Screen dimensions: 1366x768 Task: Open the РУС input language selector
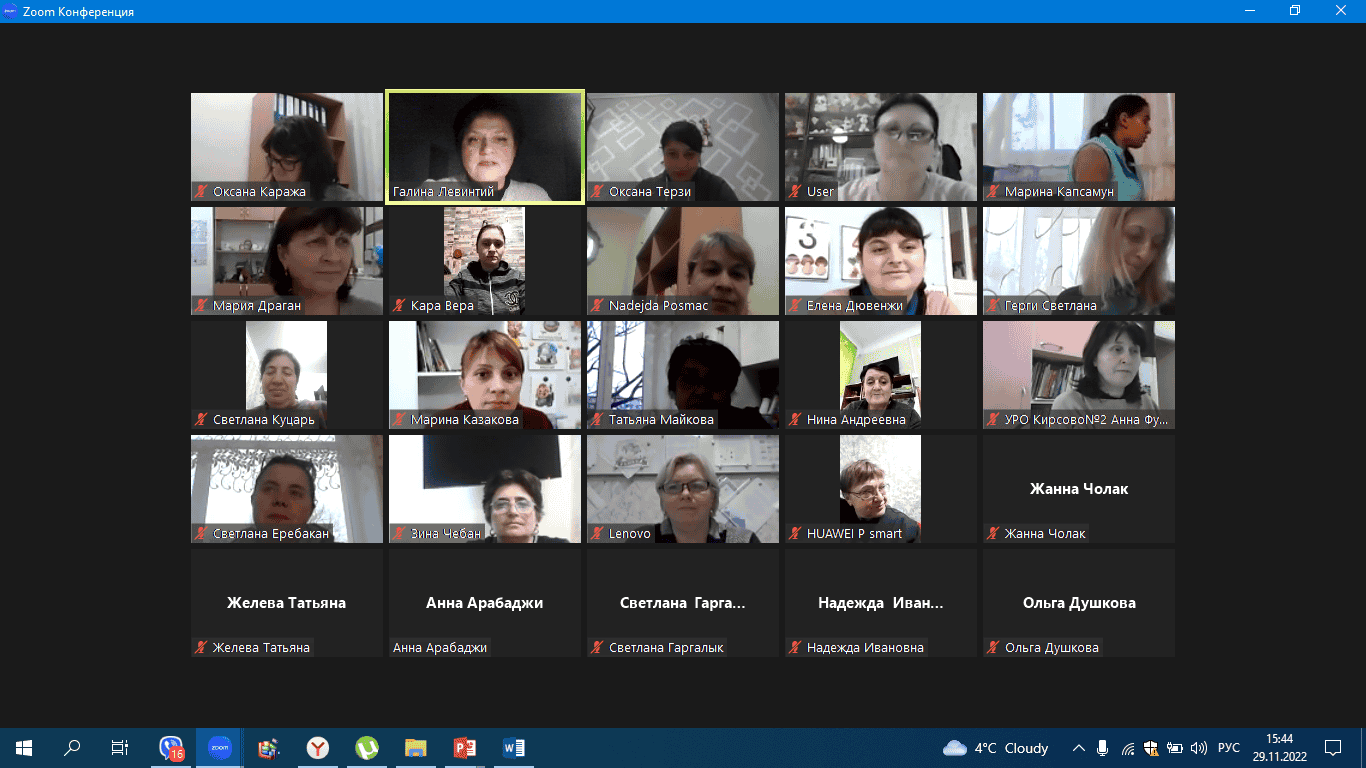[1229, 748]
